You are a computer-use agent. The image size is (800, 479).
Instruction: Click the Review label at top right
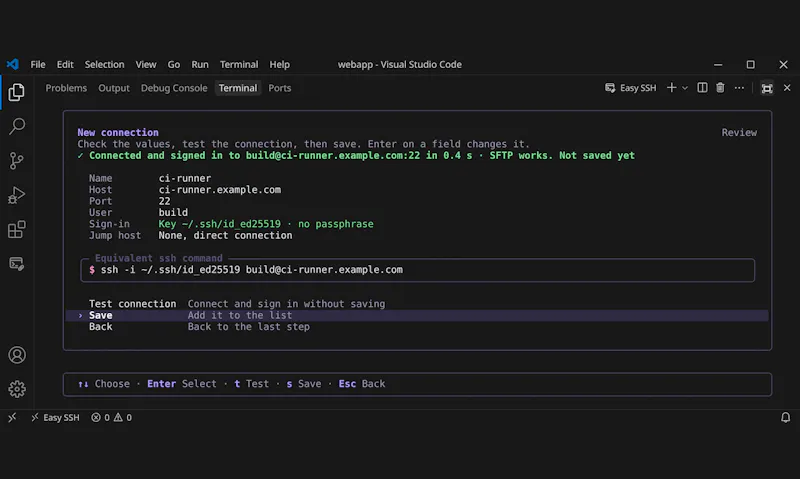[739, 132]
